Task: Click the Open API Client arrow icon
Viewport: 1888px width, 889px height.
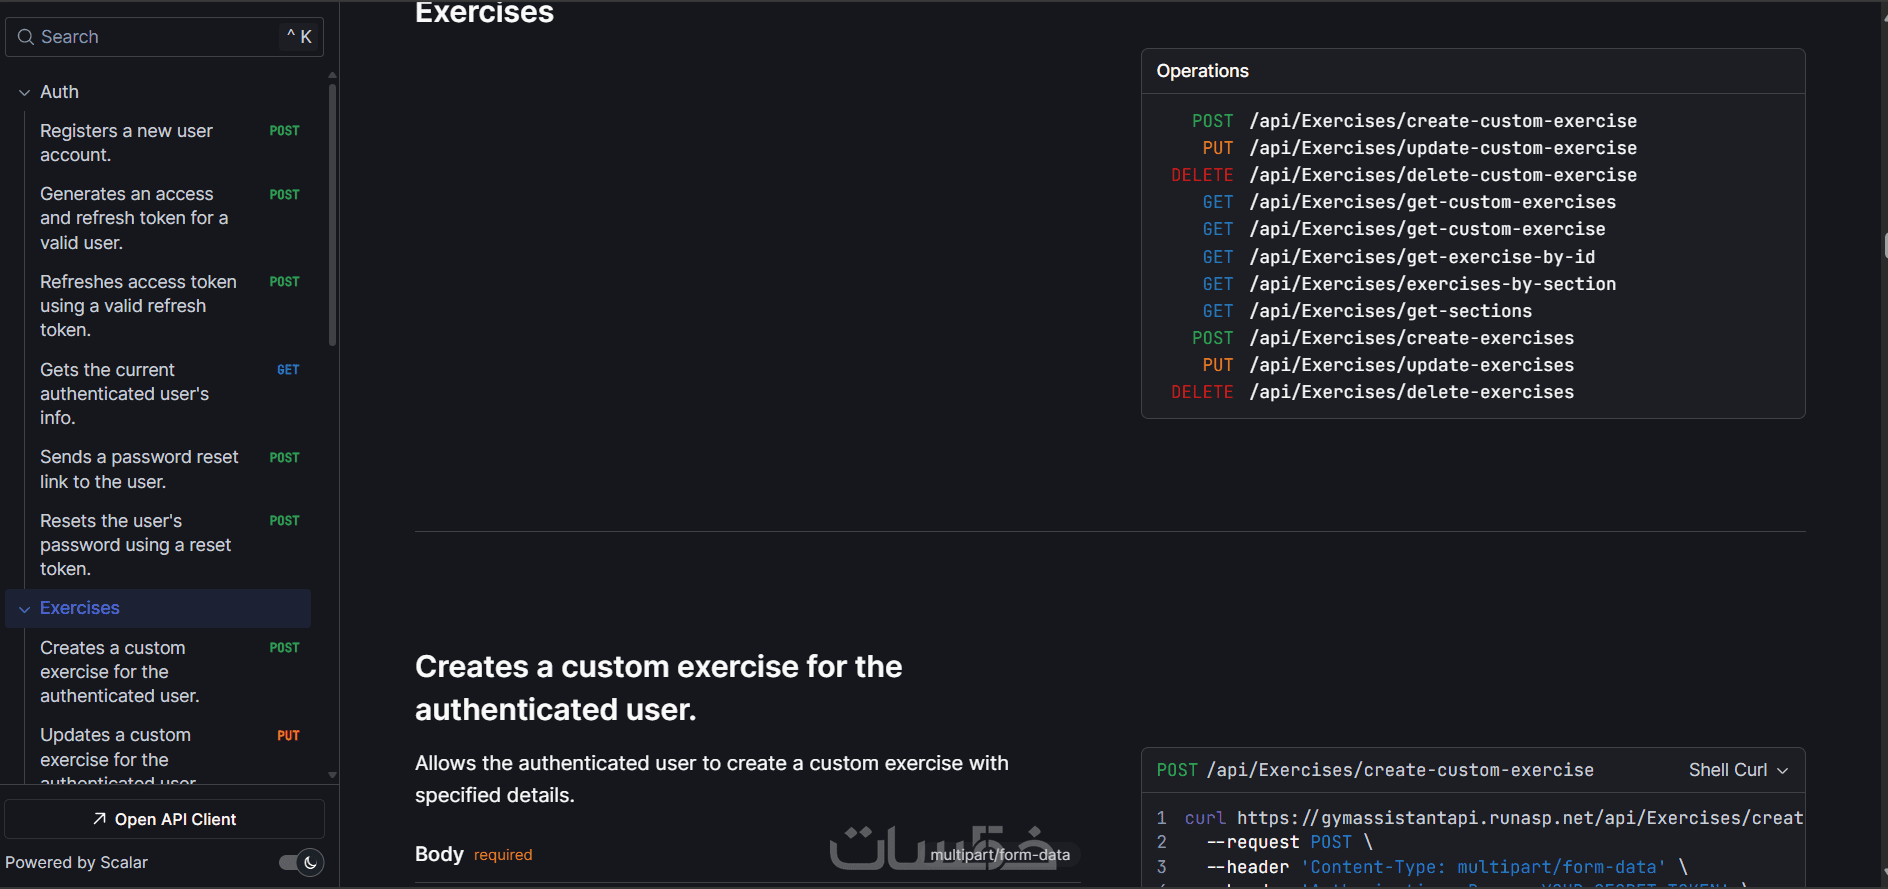Action: [99, 819]
